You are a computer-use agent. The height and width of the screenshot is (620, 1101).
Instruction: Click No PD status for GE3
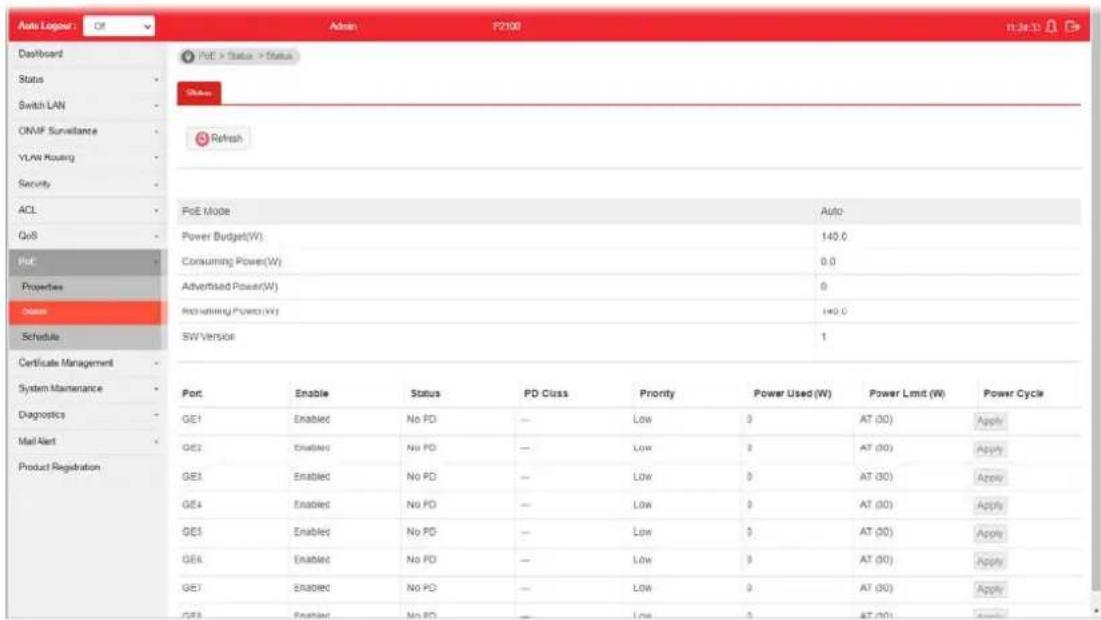[421, 477]
